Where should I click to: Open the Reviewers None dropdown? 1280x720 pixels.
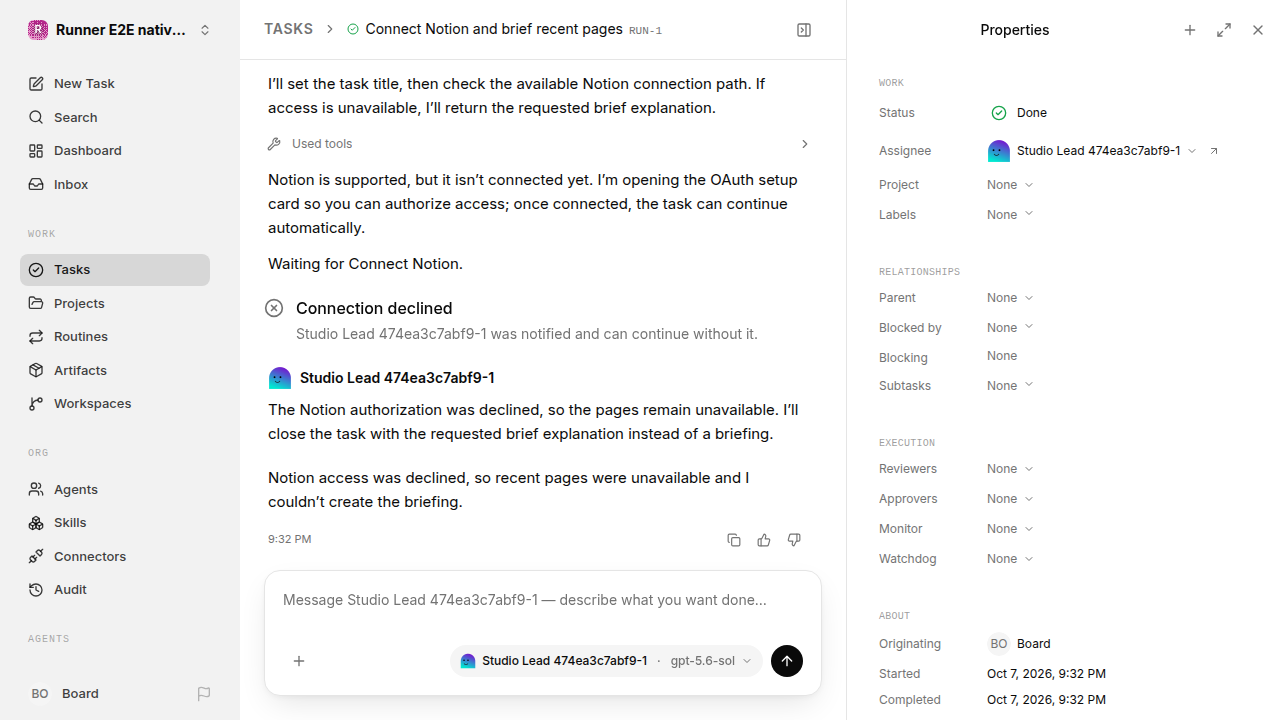coord(1010,469)
